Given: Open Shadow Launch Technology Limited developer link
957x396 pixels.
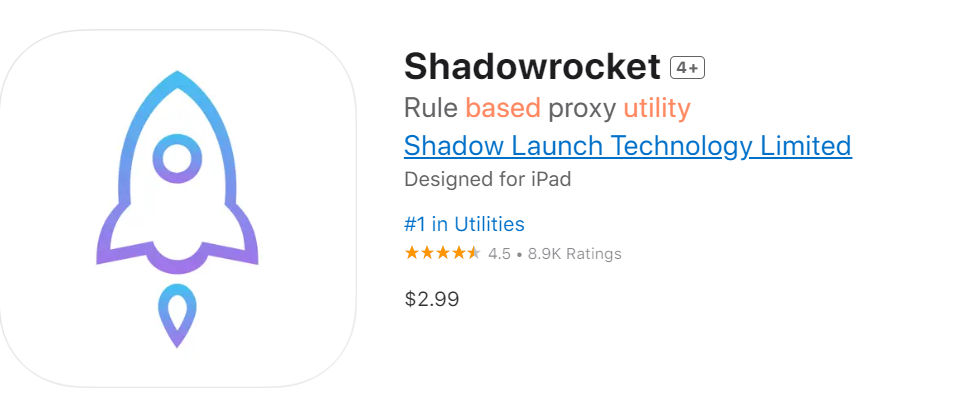Looking at the screenshot, I should tap(627, 146).
